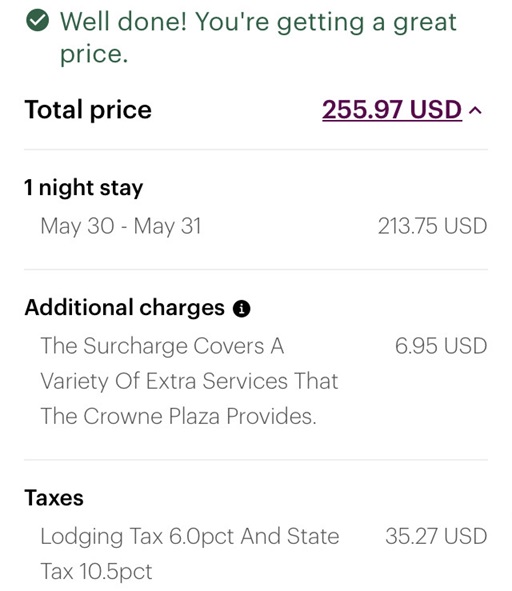
Task: Select the "Well done! You're getting a great price" message
Action: (258, 38)
